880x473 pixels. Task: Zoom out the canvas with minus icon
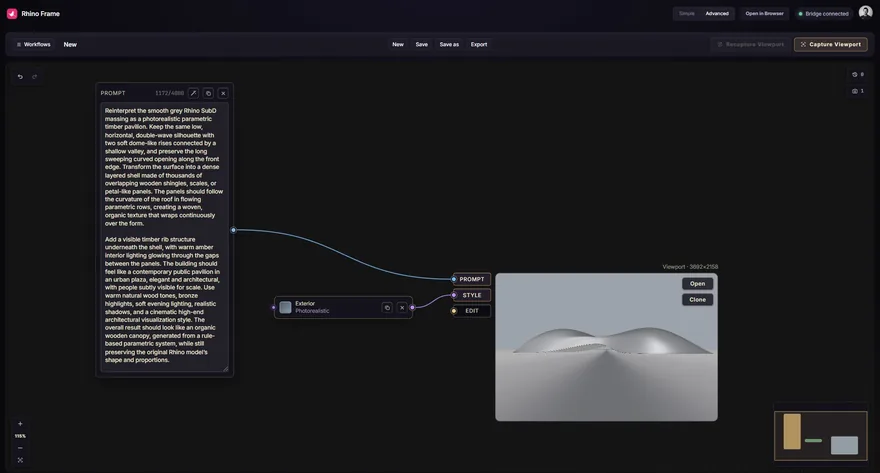coord(20,448)
